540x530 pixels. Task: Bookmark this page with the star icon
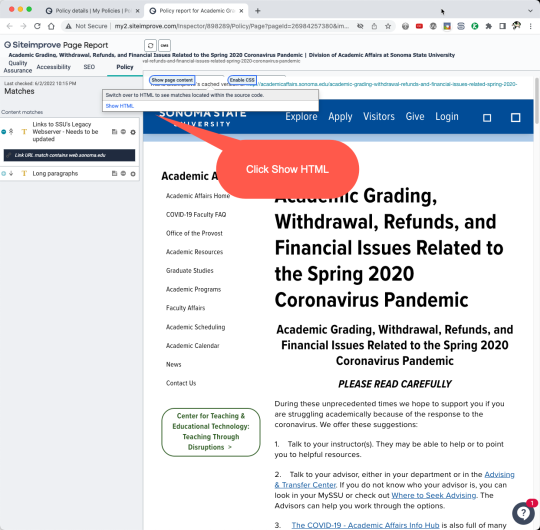388,26
